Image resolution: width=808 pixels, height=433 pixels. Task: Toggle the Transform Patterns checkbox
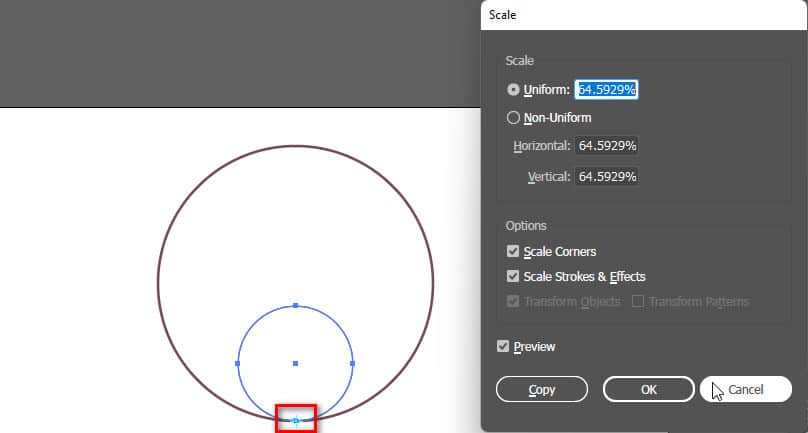pos(637,302)
